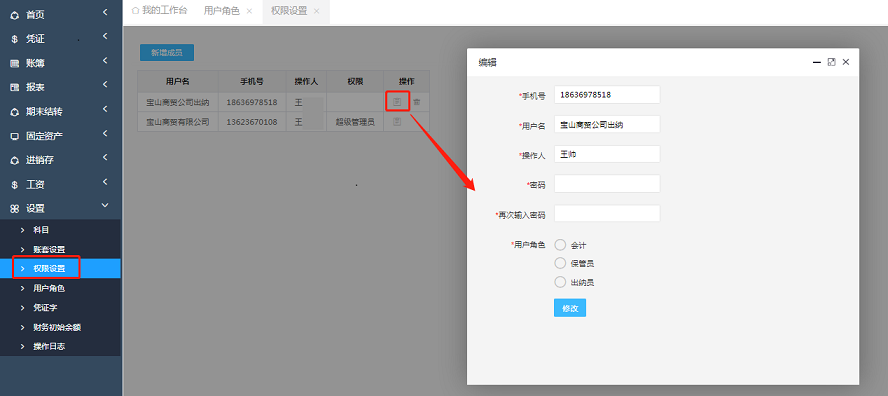This screenshot has height=396, width=888.
Task: Open 凭证字 in settings submenu
Action: tap(60, 308)
